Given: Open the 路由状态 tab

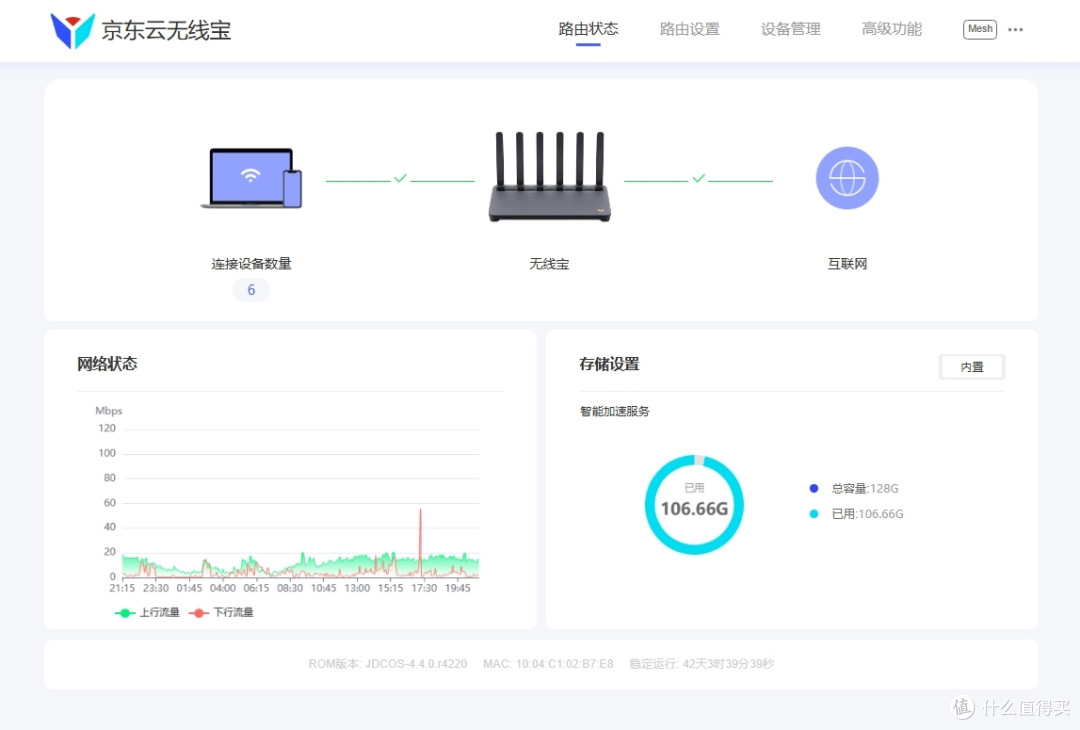Looking at the screenshot, I should 588,29.
